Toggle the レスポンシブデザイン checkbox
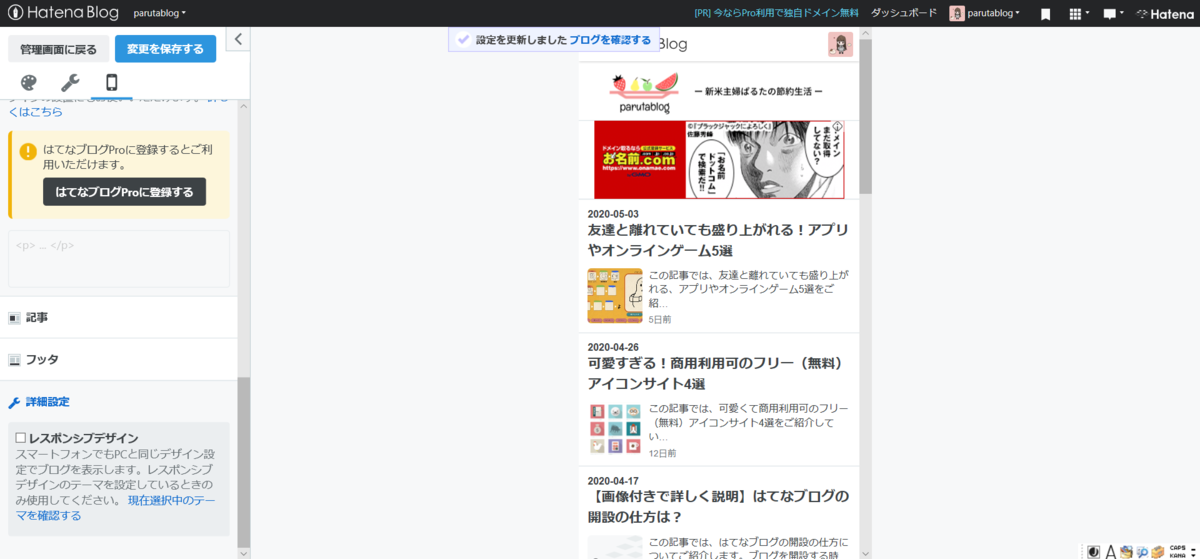The height and width of the screenshot is (559, 1200). (21, 438)
